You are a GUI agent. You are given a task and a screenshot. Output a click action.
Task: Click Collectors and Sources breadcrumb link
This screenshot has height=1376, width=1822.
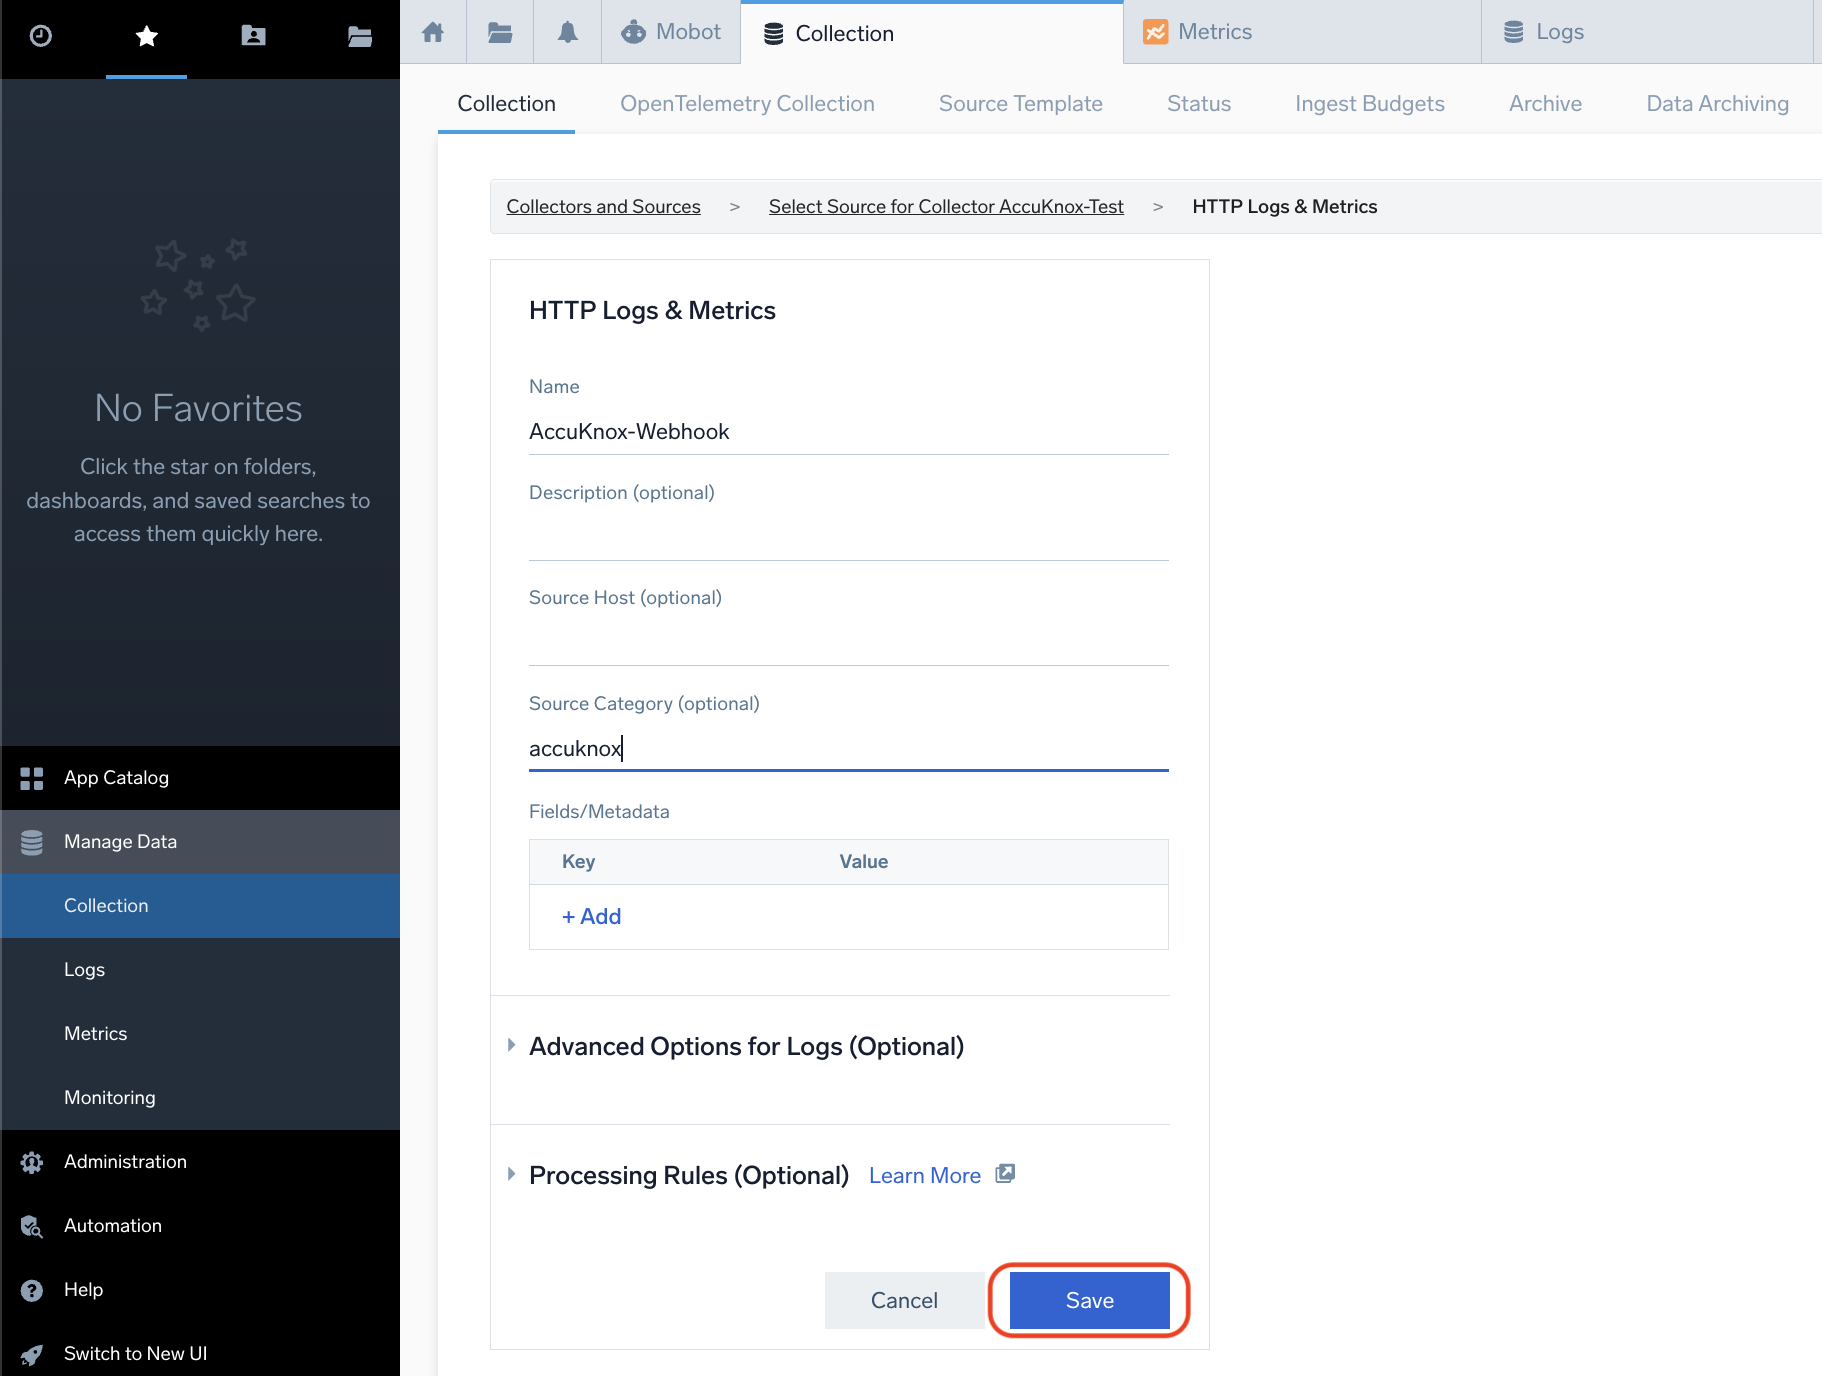tap(603, 207)
